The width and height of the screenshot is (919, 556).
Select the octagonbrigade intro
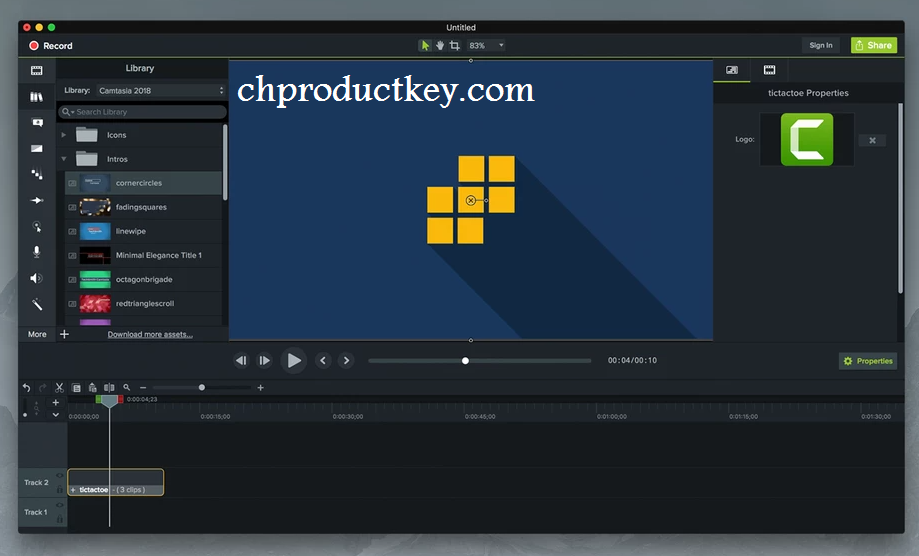tap(144, 279)
